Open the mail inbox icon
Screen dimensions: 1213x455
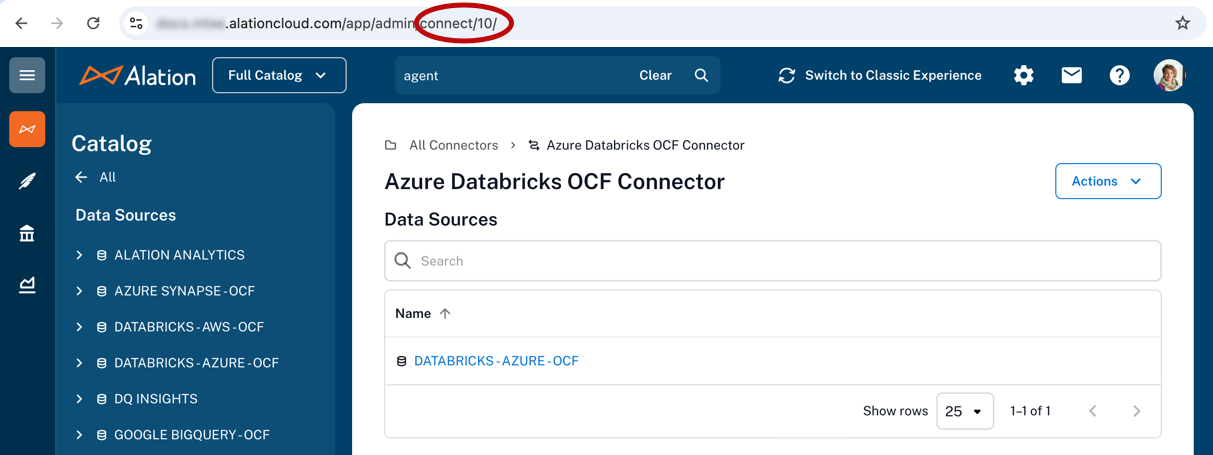[x=1071, y=75]
